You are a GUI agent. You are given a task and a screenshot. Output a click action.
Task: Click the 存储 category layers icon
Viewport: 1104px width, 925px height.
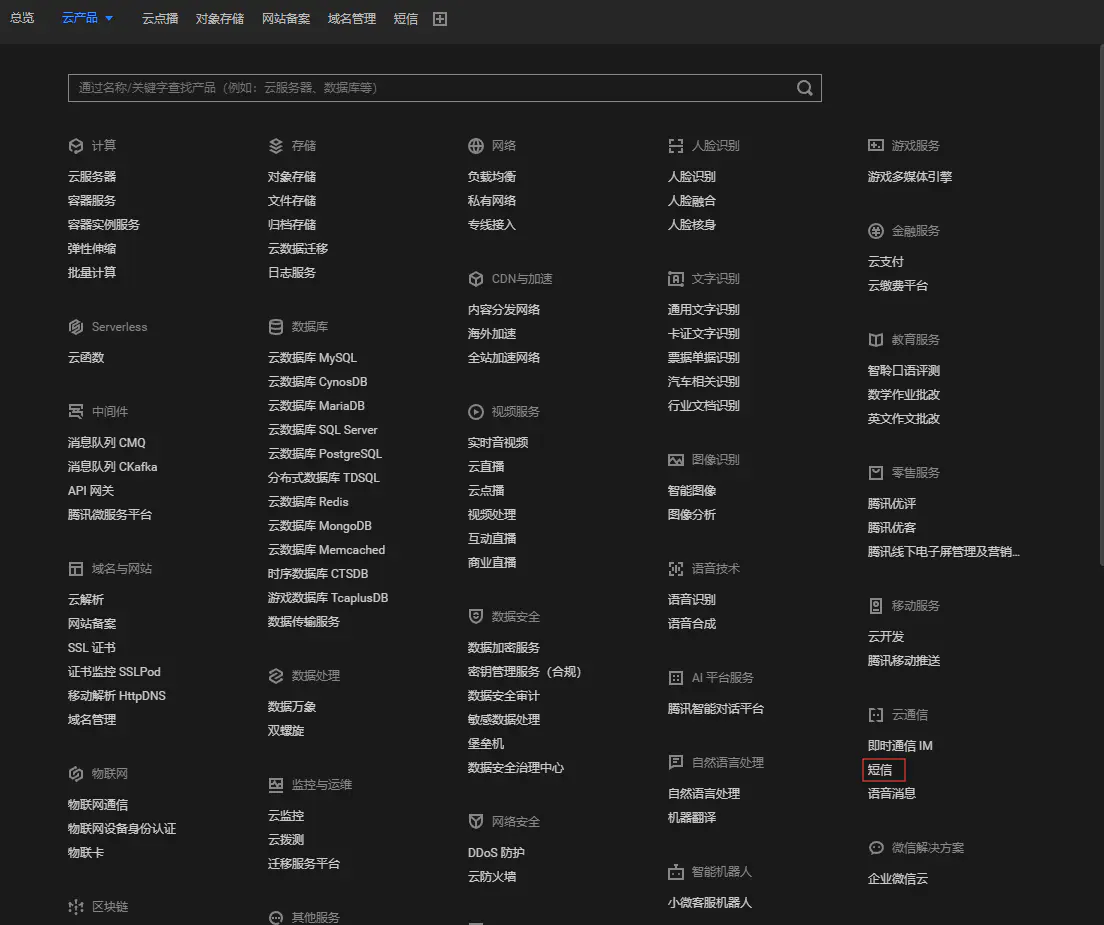[276, 146]
